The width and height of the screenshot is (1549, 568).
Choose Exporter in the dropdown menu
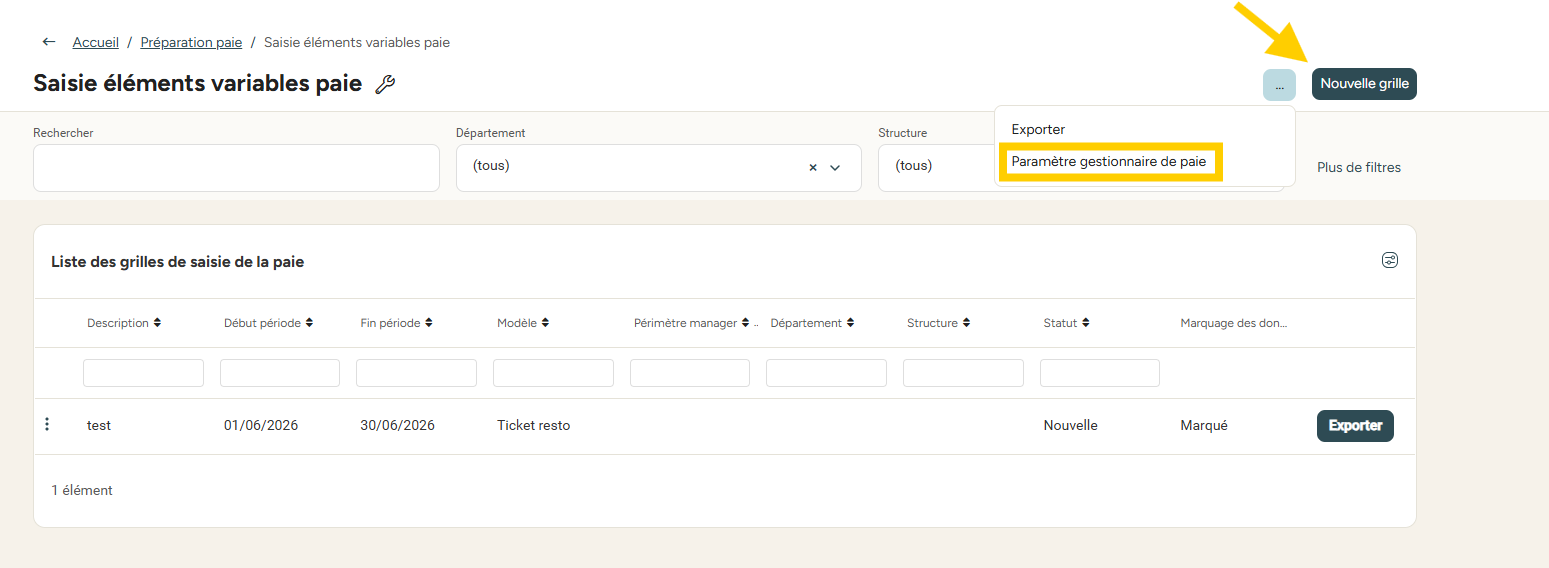(x=1038, y=129)
